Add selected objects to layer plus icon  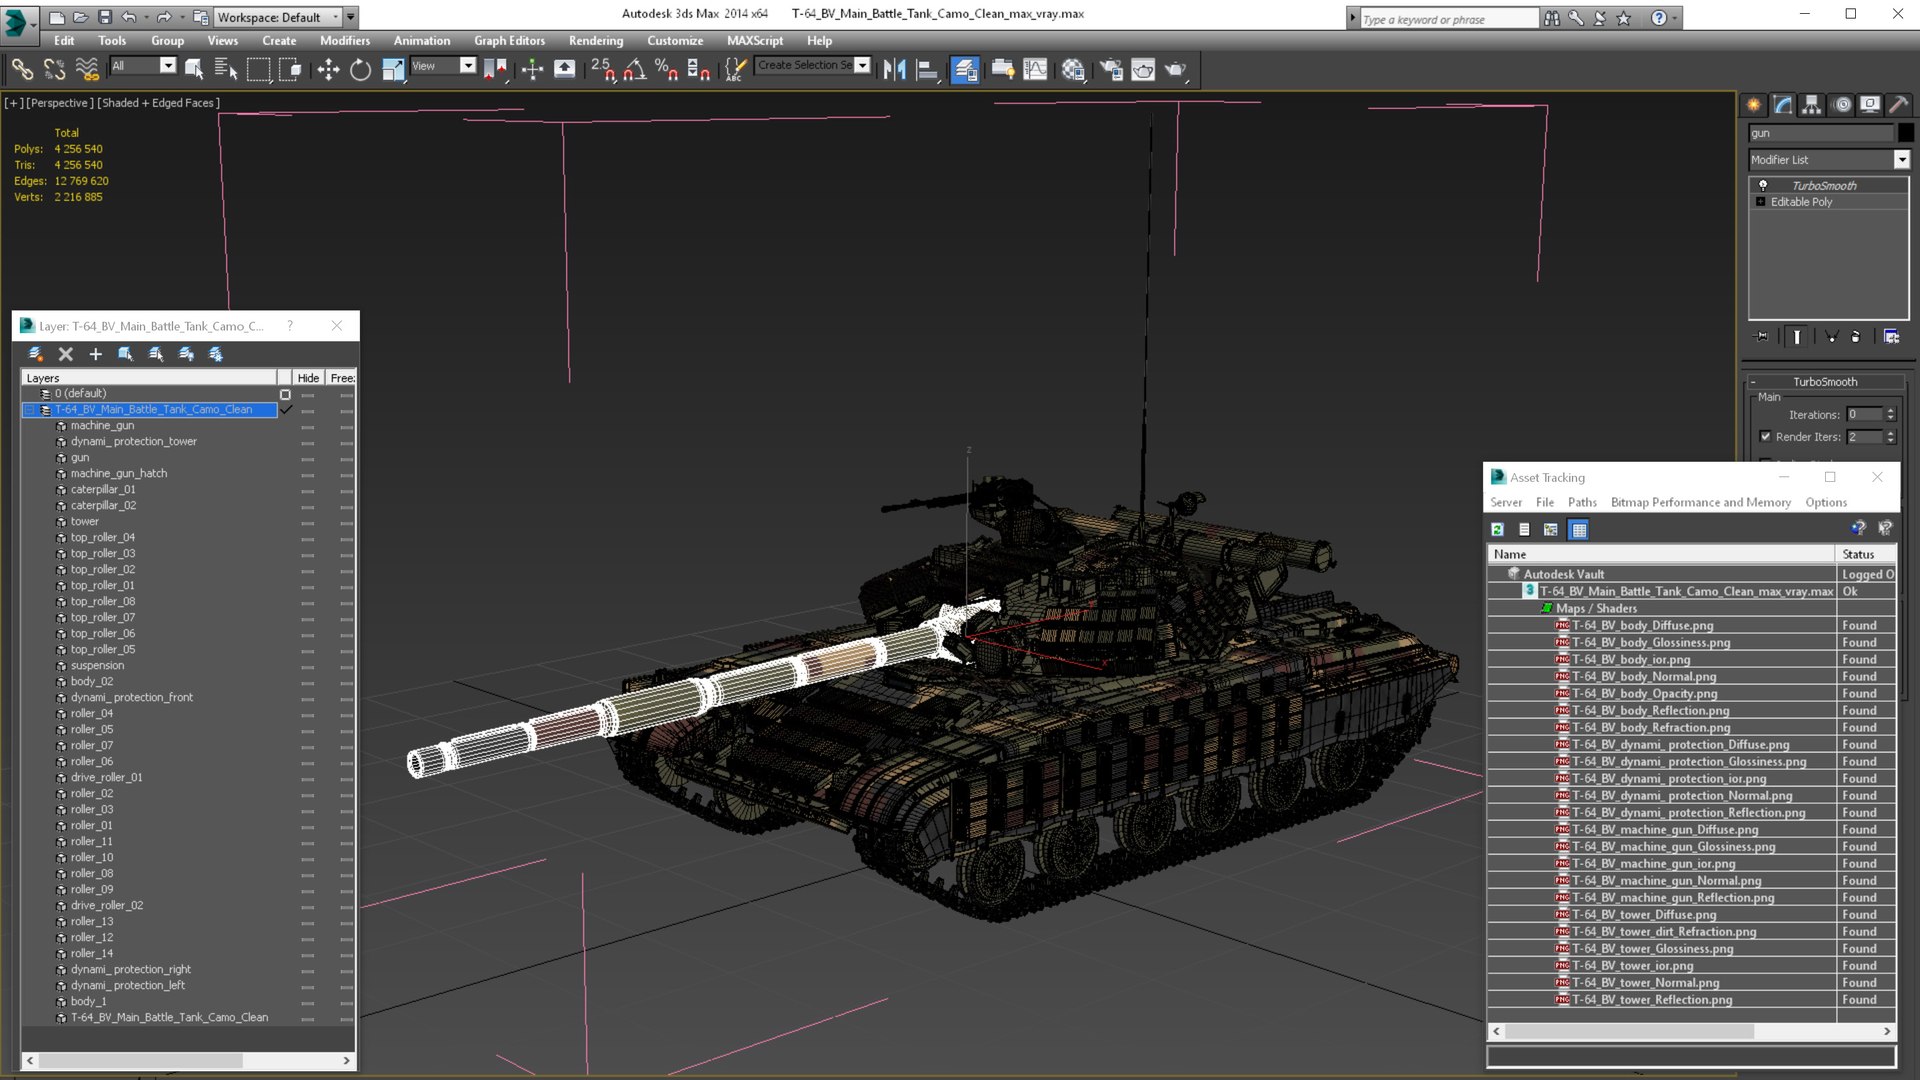[x=95, y=354]
